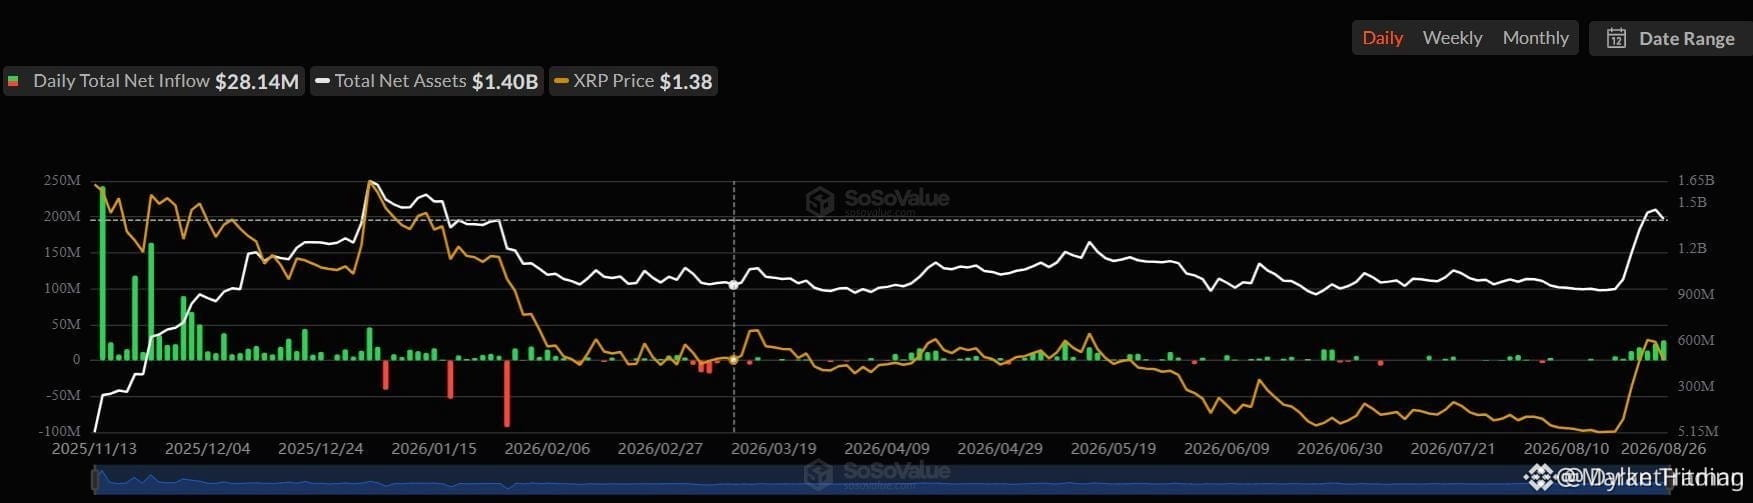Click the 2026/03/19 date axis label
The image size is (1753, 503).
point(774,448)
